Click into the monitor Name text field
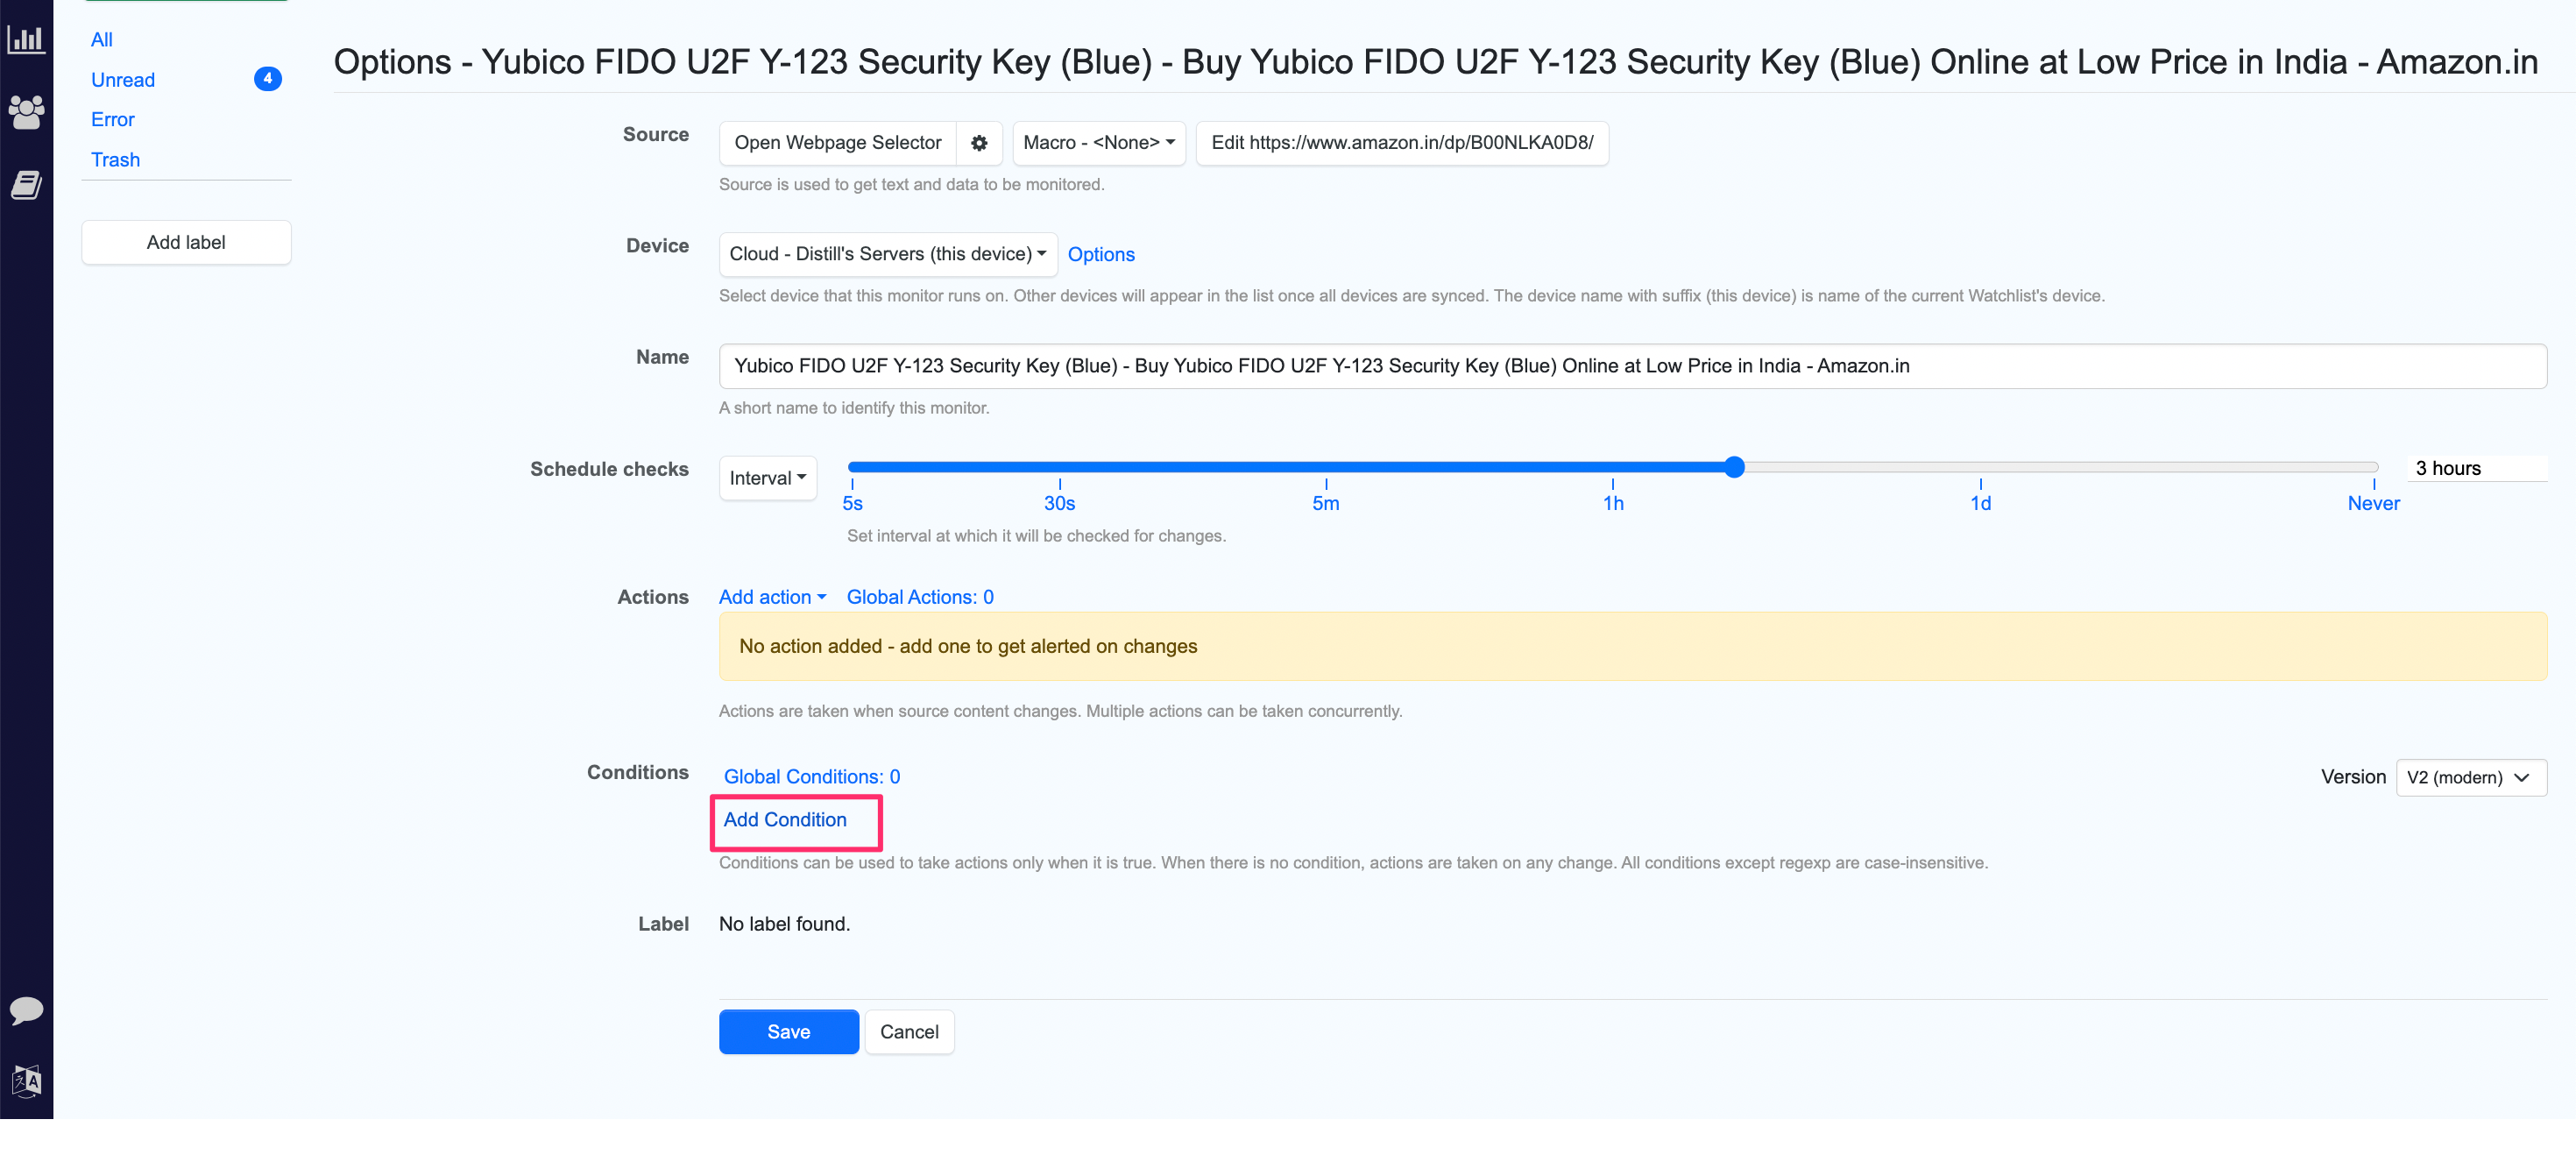The height and width of the screenshot is (1155, 2576). pyautogui.click(x=1631, y=366)
